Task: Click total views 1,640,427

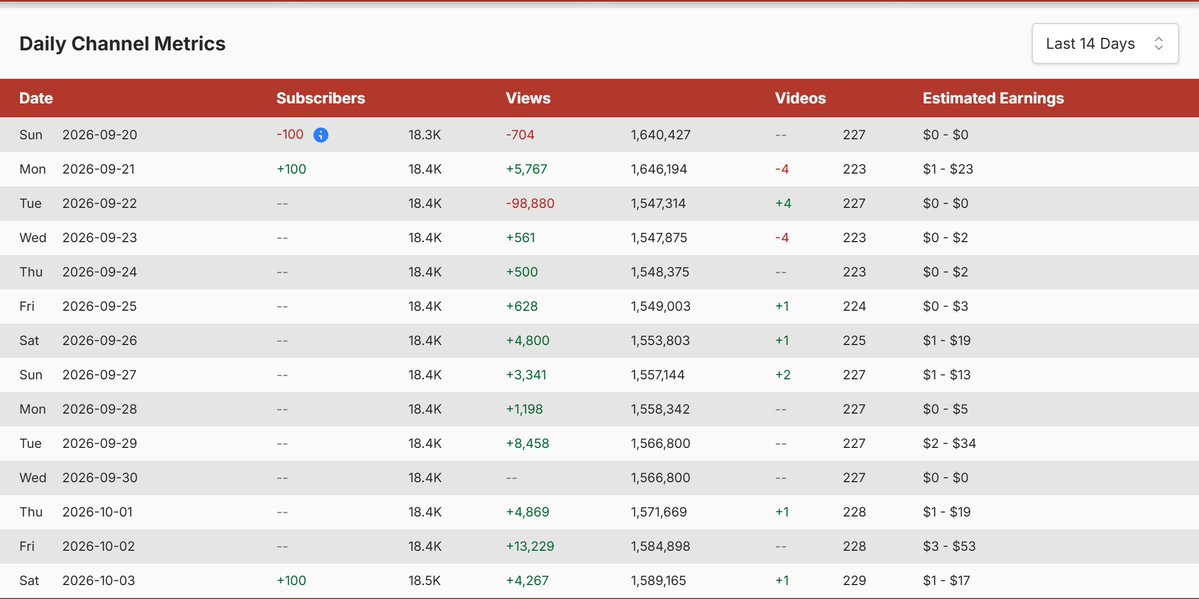Action: [661, 135]
